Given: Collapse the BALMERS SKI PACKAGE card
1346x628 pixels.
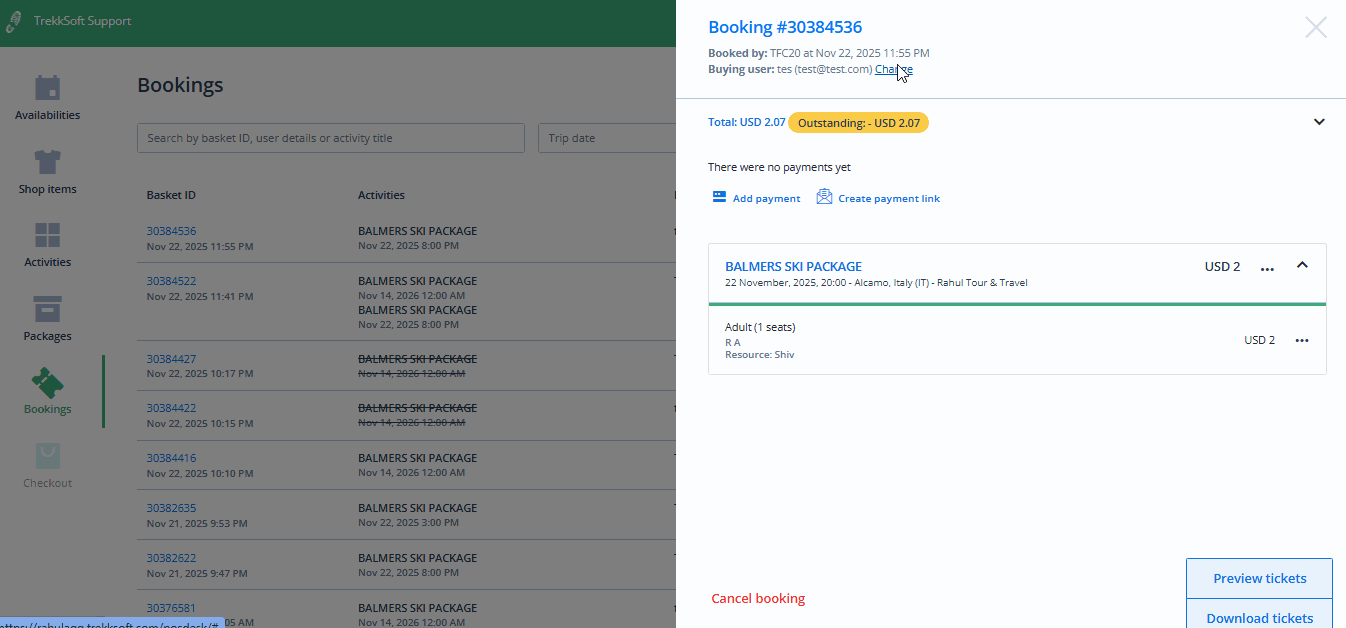Looking at the screenshot, I should (1302, 266).
